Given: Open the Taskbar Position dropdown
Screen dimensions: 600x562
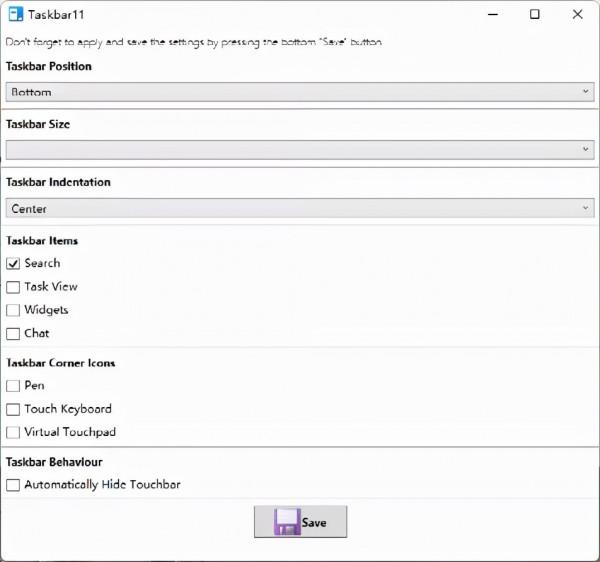Looking at the screenshot, I should (299, 92).
